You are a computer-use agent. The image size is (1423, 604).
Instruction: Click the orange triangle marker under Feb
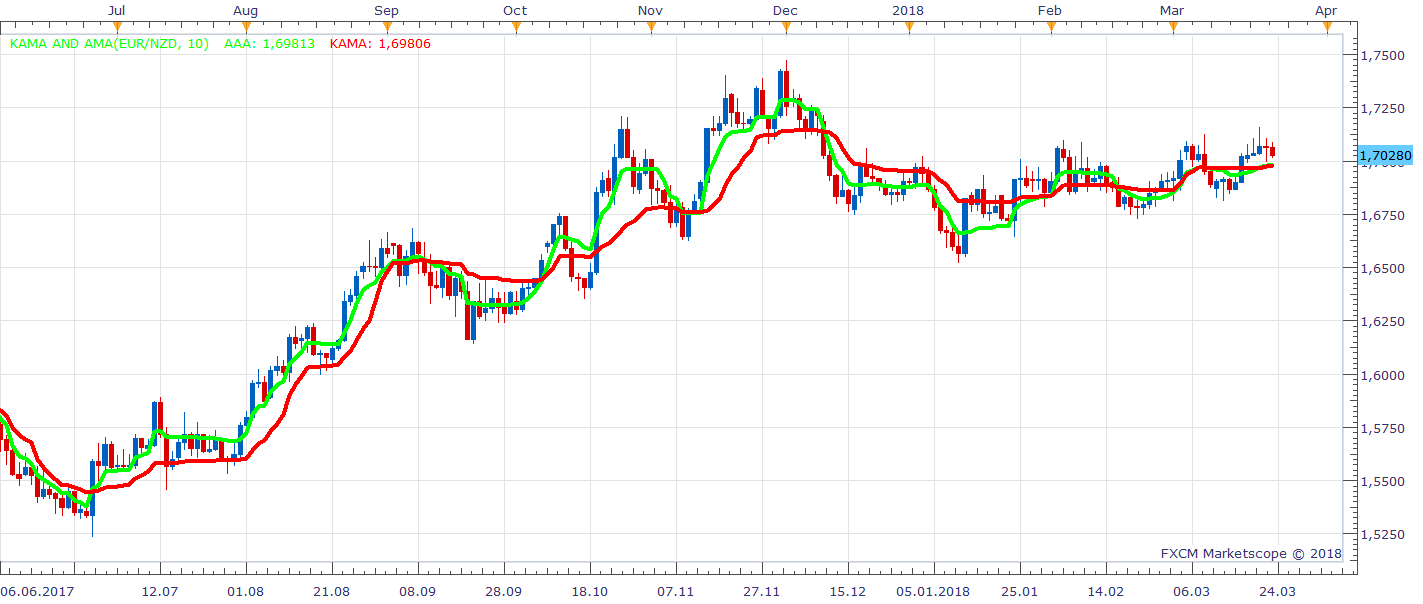[1050, 27]
